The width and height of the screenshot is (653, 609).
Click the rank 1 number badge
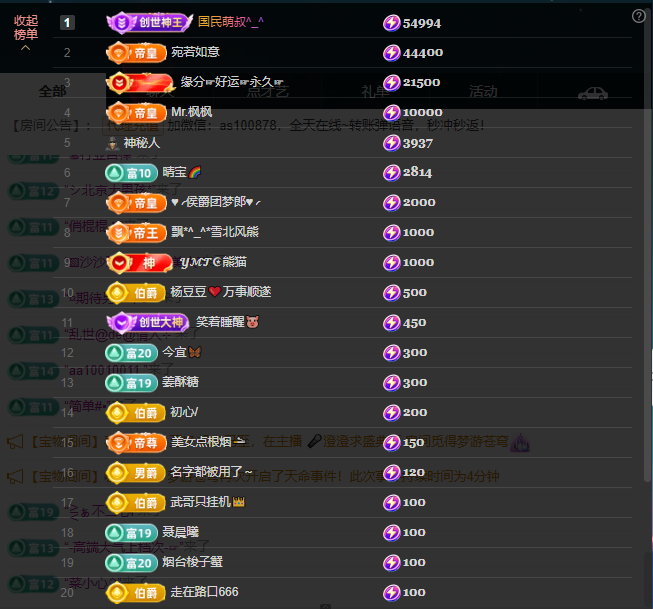tap(67, 22)
